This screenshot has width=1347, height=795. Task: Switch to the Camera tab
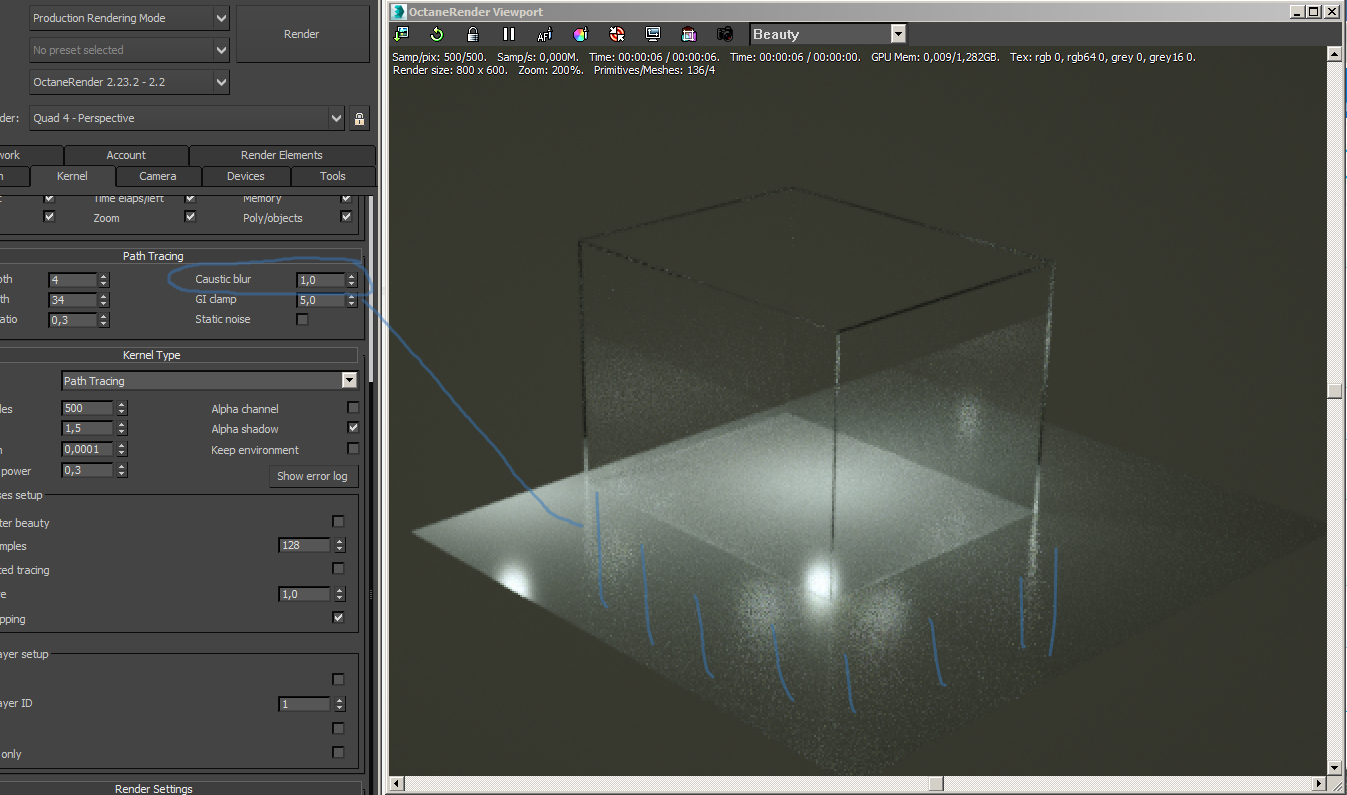[x=158, y=176]
